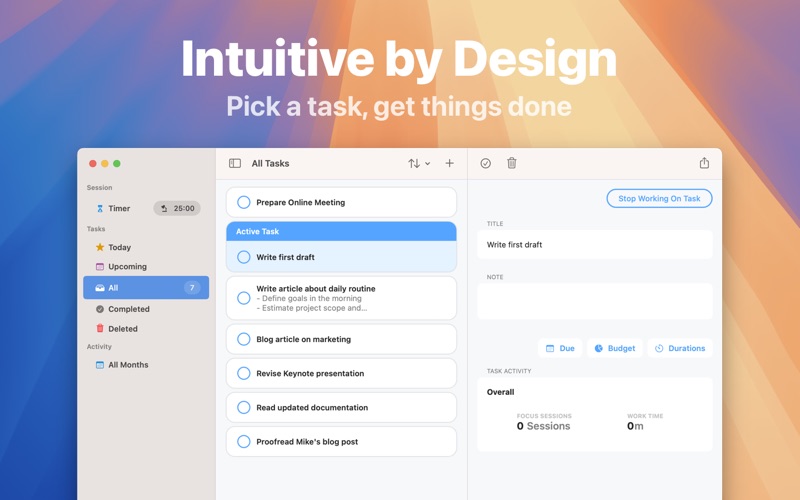Image resolution: width=800 pixels, height=500 pixels.
Task: Click the 7 count badge on All
Action: (x=192, y=288)
